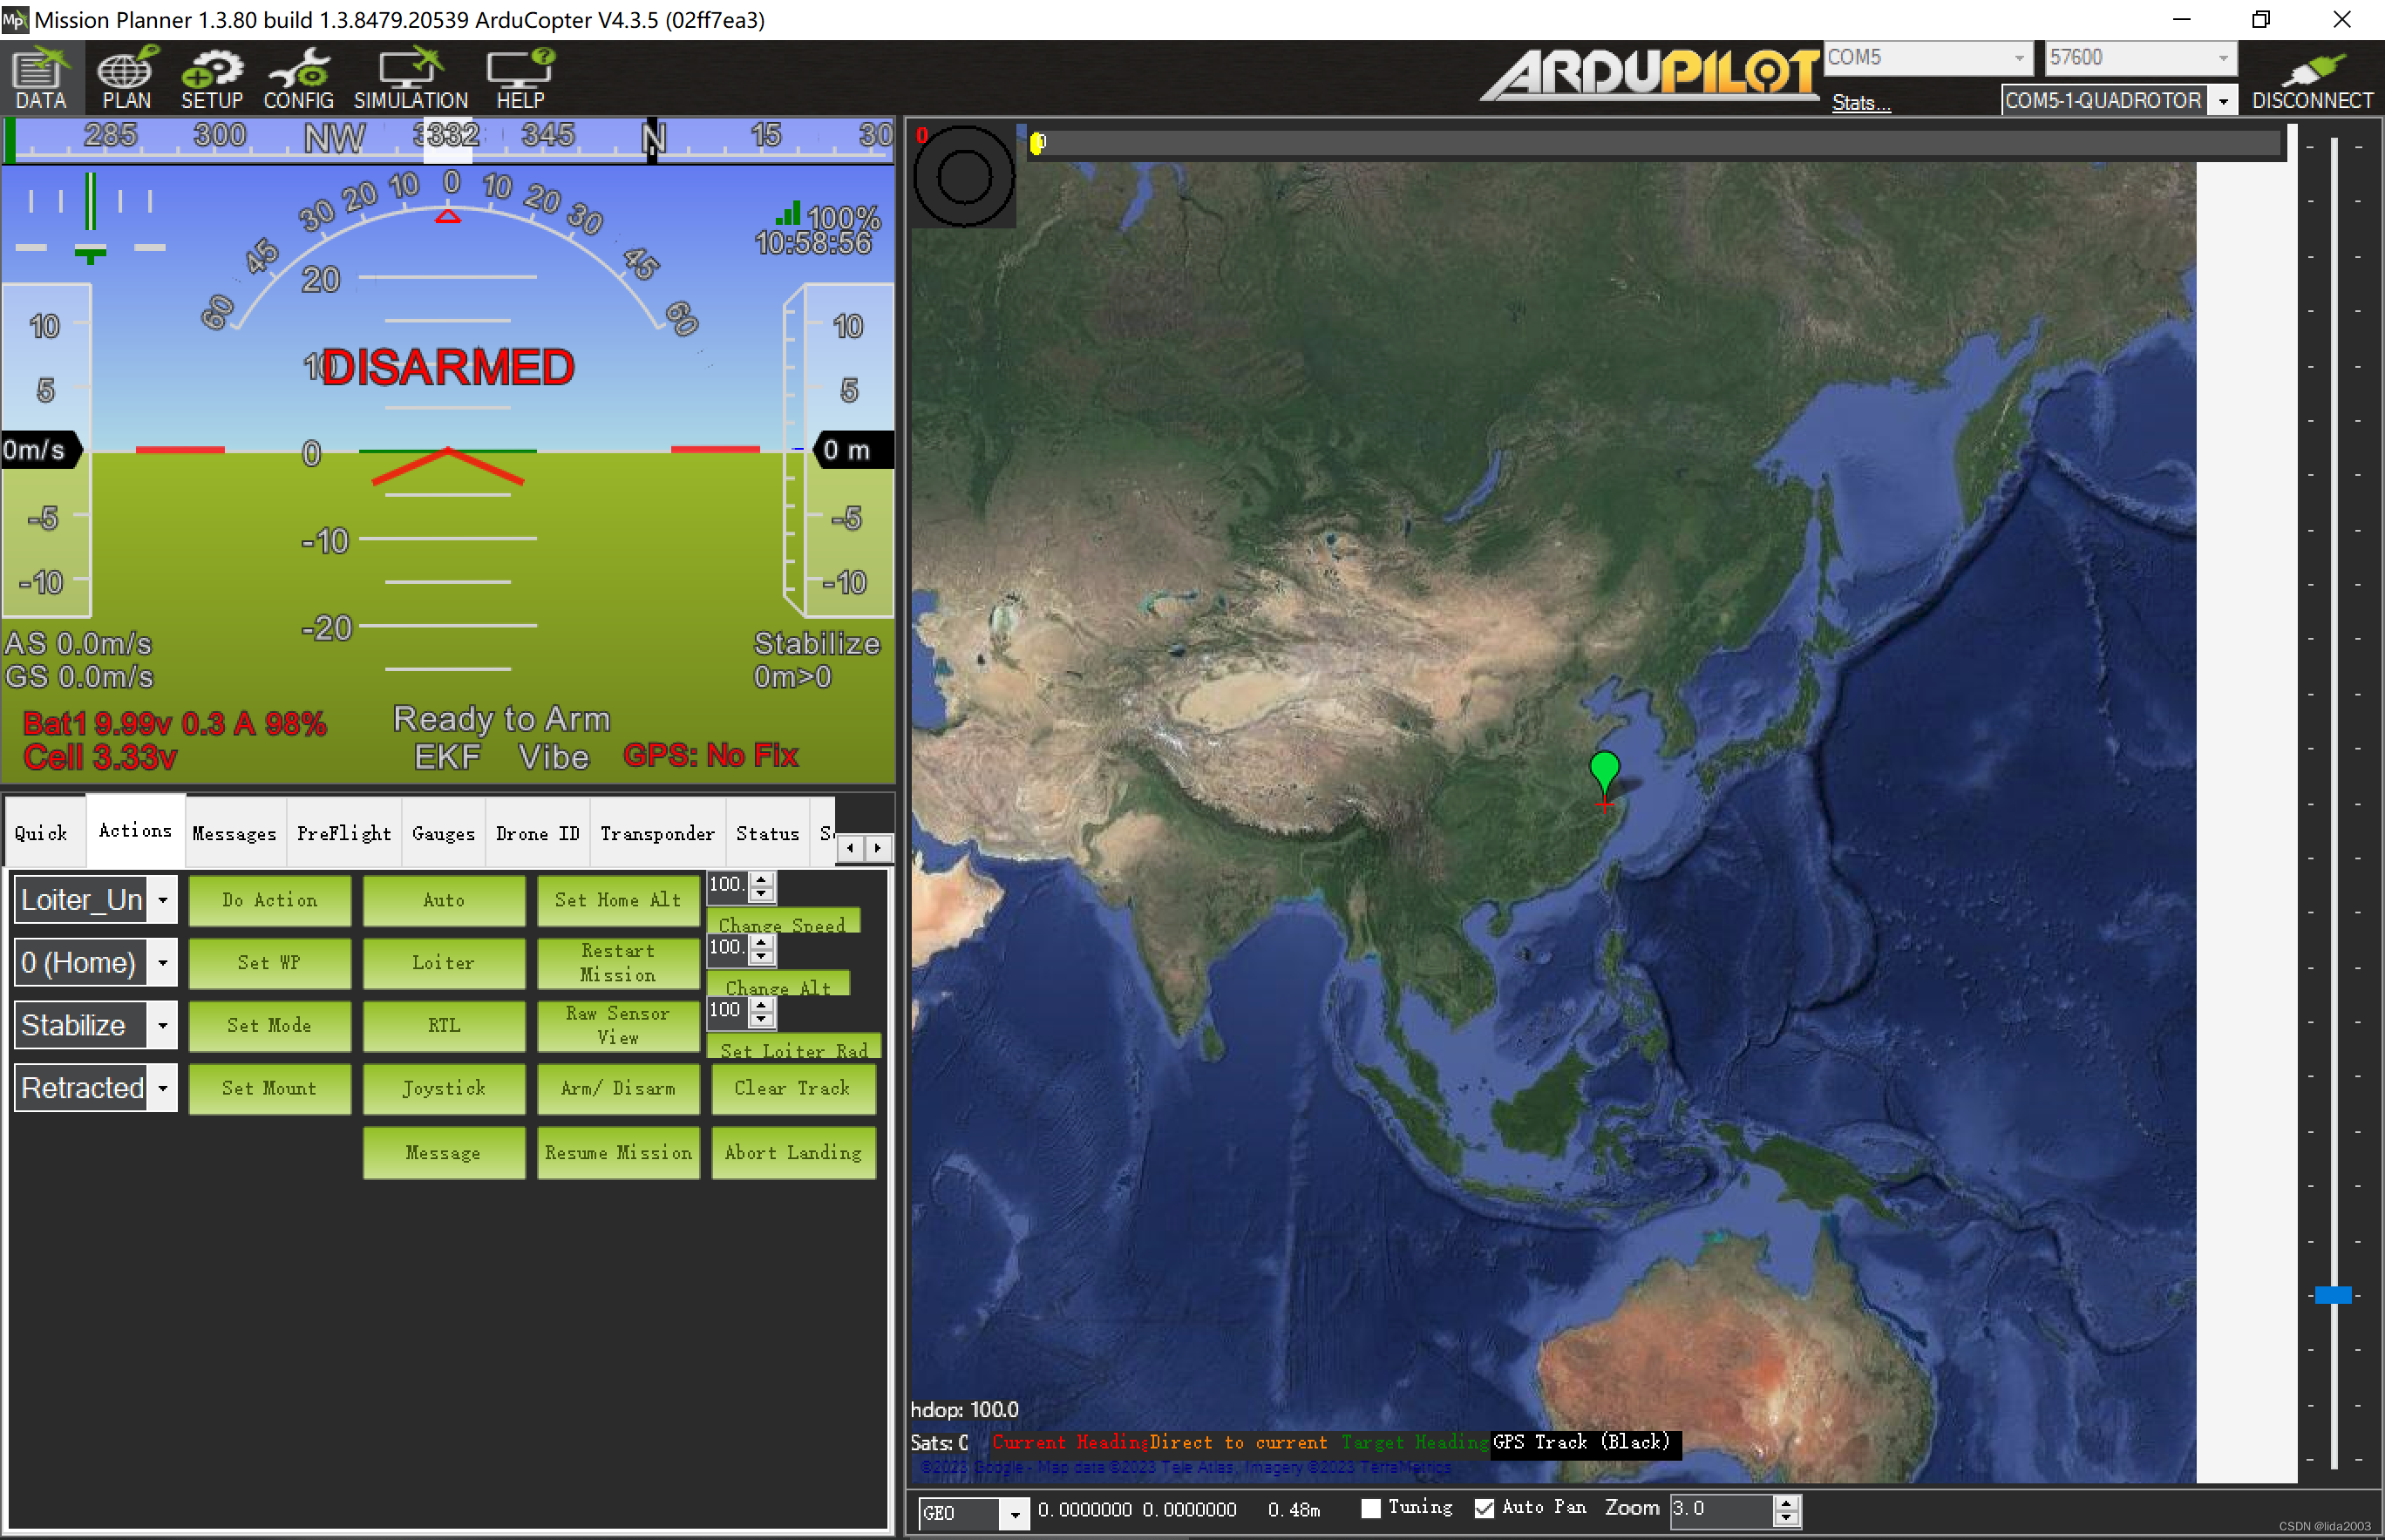2385x1540 pixels.
Task: Open the Stats... link
Action: (1860, 102)
